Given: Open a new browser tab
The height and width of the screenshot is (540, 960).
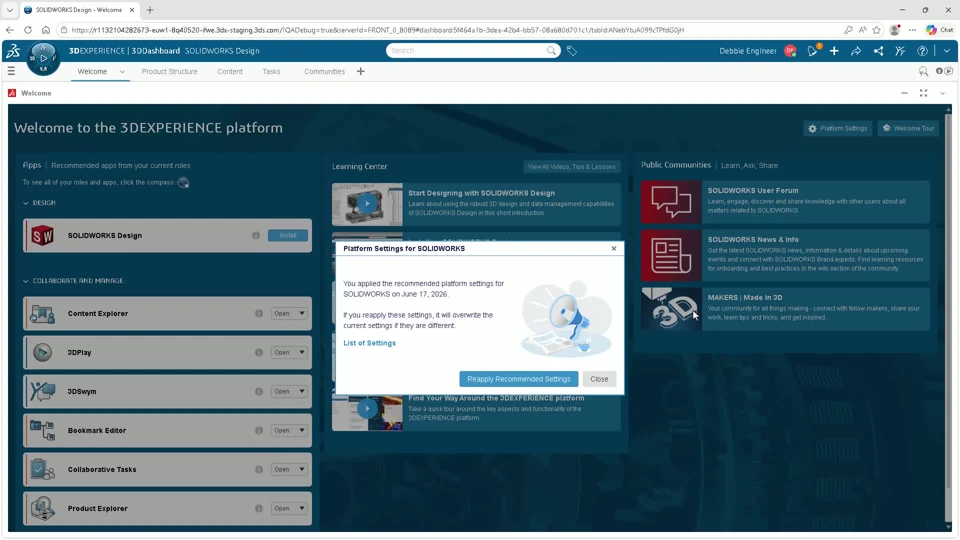Looking at the screenshot, I should pyautogui.click(x=150, y=10).
